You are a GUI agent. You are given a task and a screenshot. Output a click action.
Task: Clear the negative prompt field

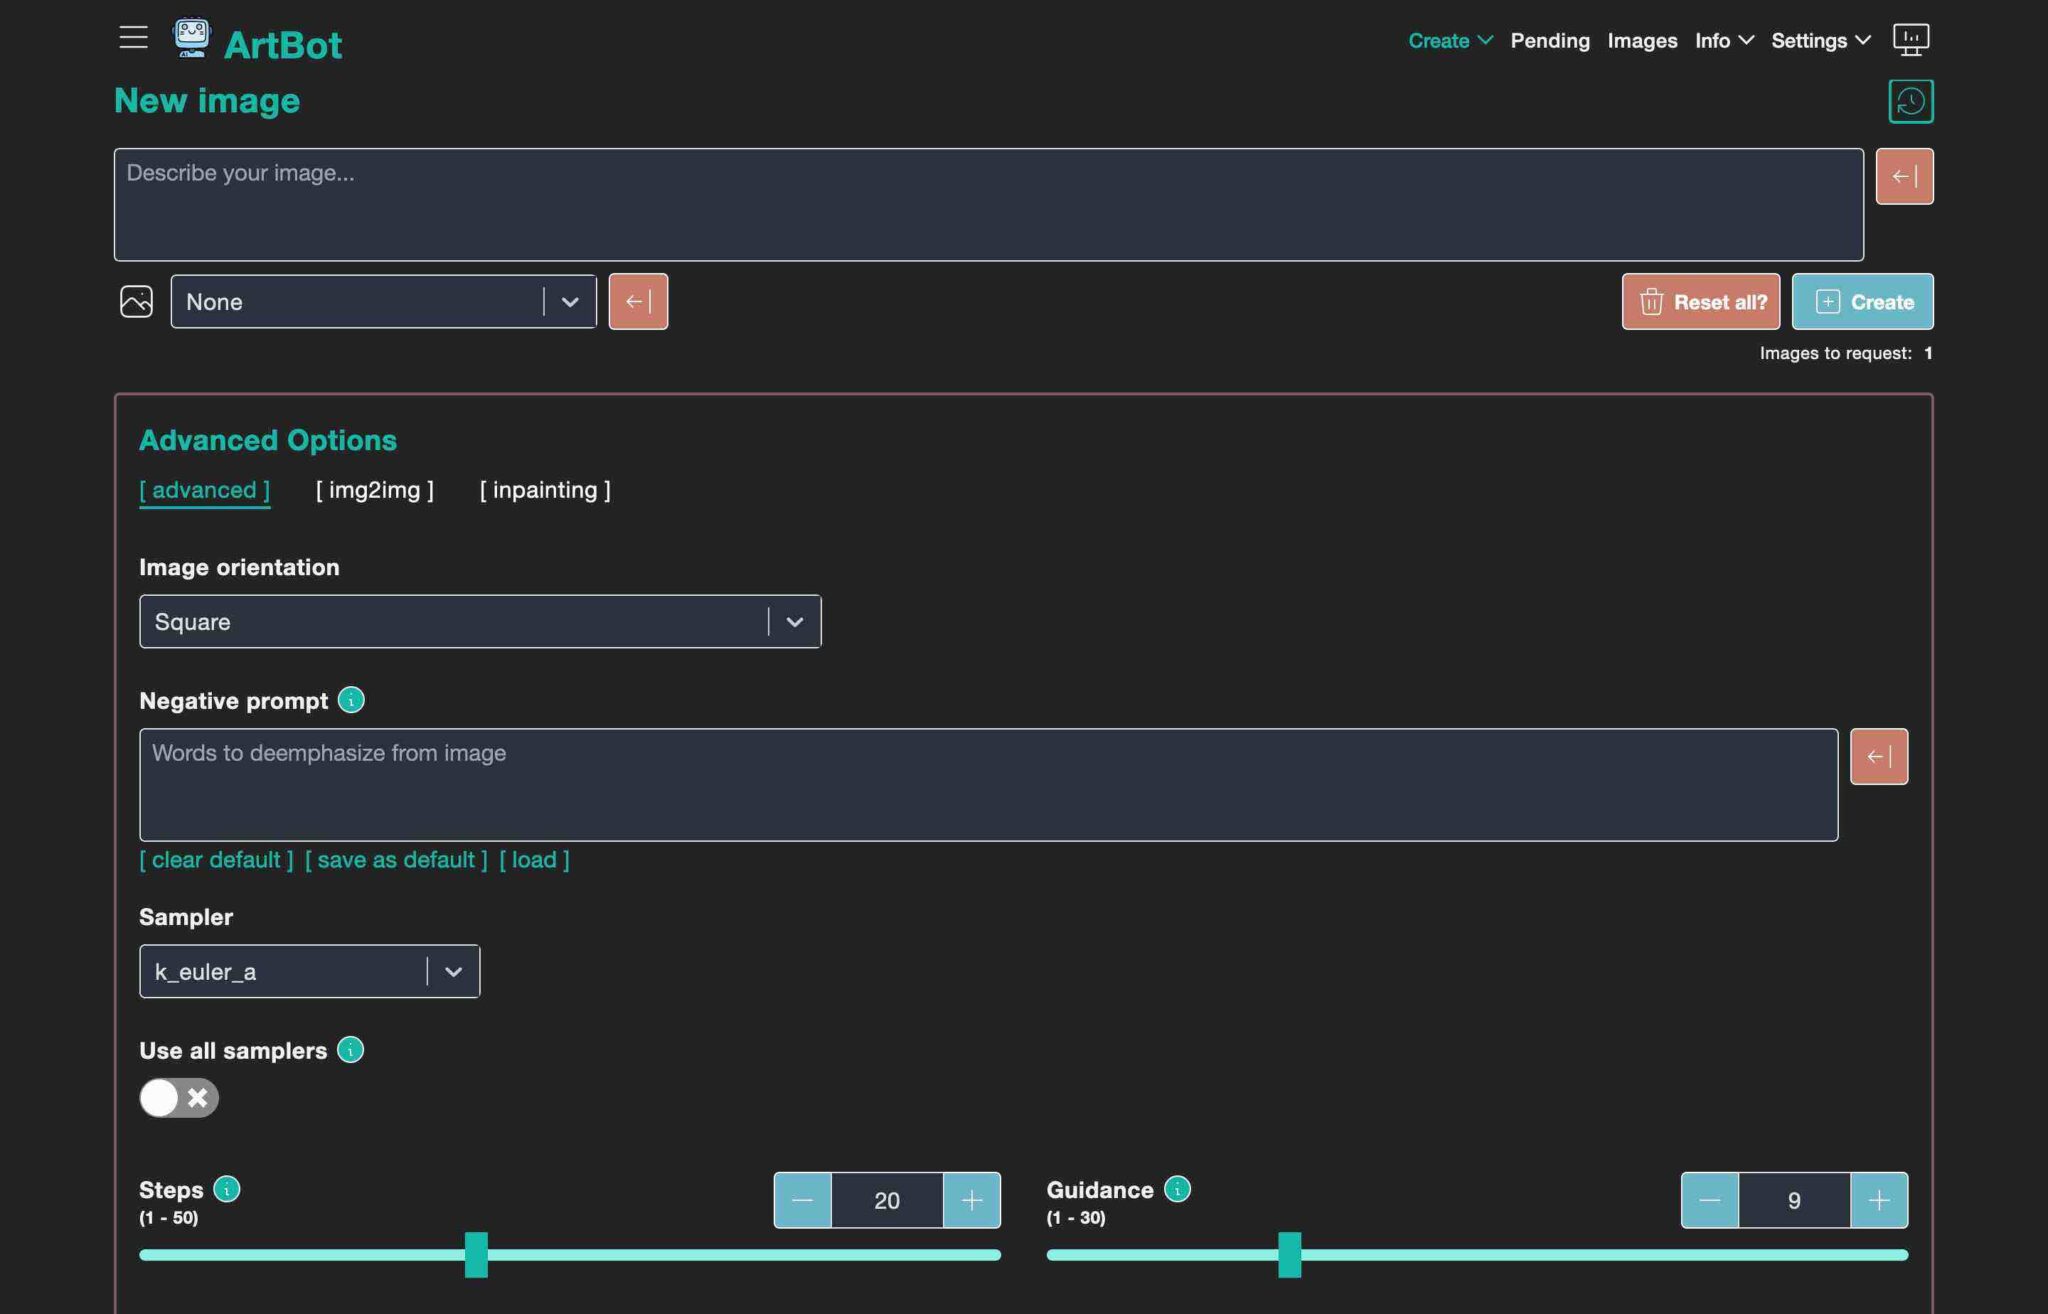[x=1878, y=756]
